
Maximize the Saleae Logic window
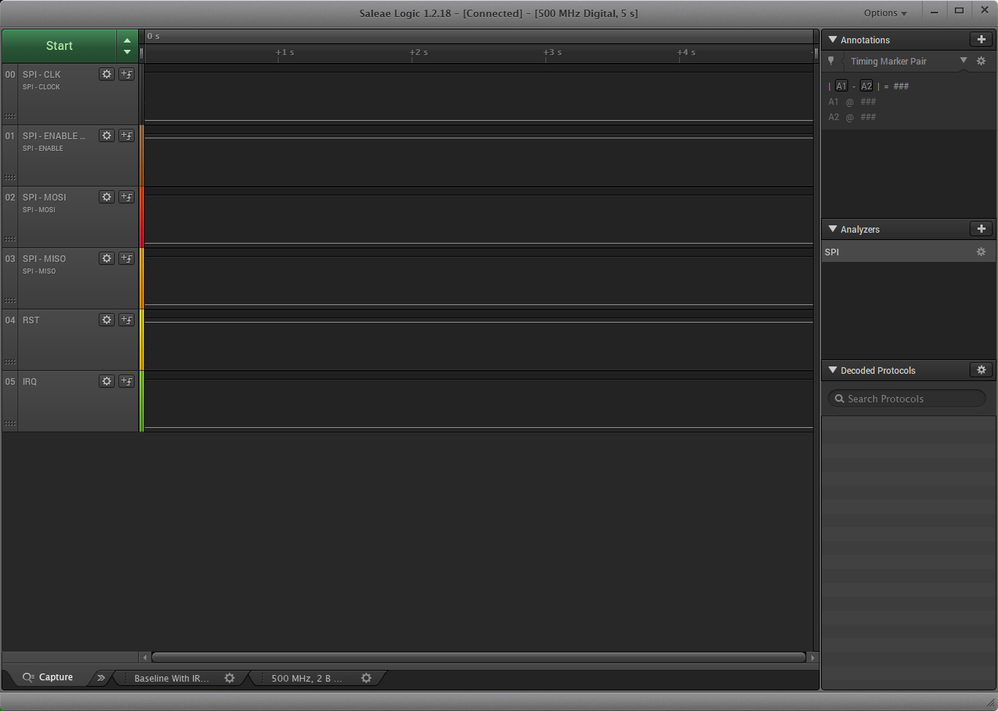[x=959, y=11]
